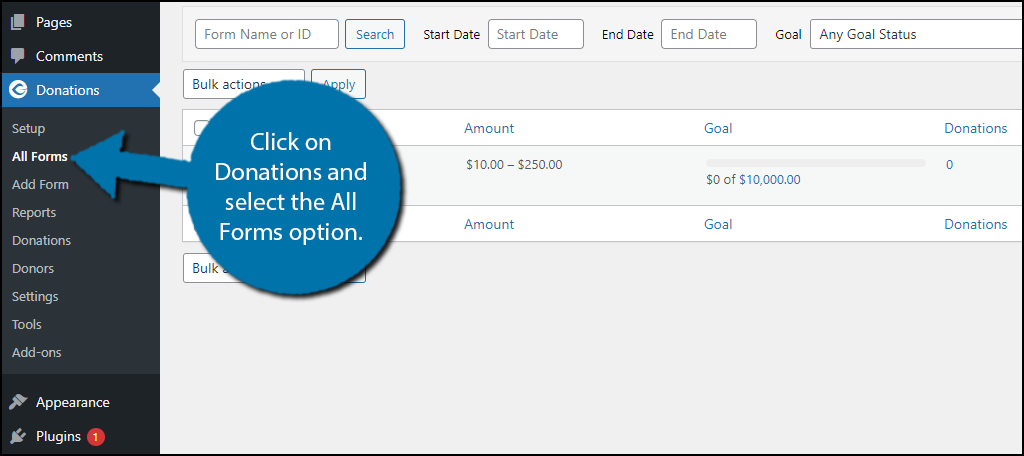Image resolution: width=1024 pixels, height=456 pixels.
Task: Click the Search button
Action: [x=375, y=34]
